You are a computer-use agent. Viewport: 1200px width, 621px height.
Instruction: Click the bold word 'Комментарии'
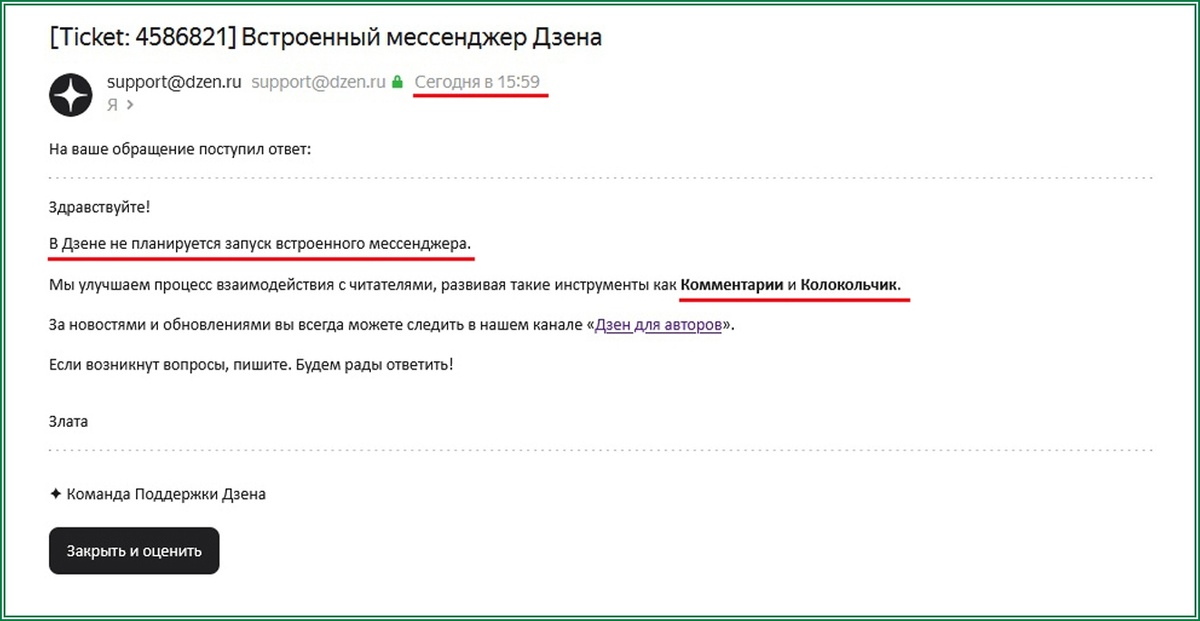pyautogui.click(x=733, y=282)
